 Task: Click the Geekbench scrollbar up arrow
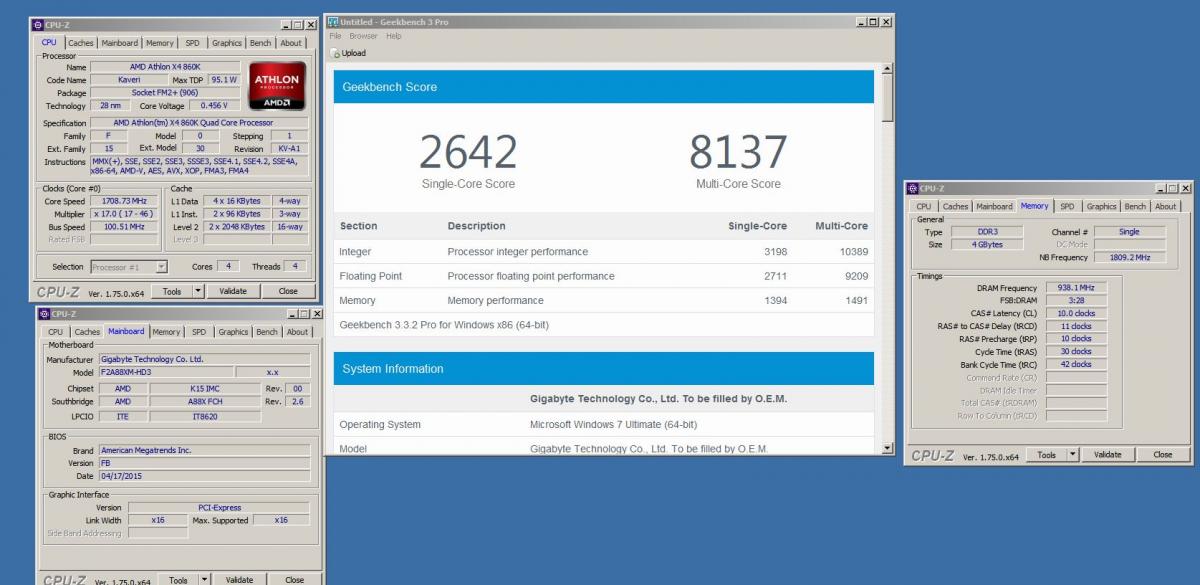(x=887, y=69)
